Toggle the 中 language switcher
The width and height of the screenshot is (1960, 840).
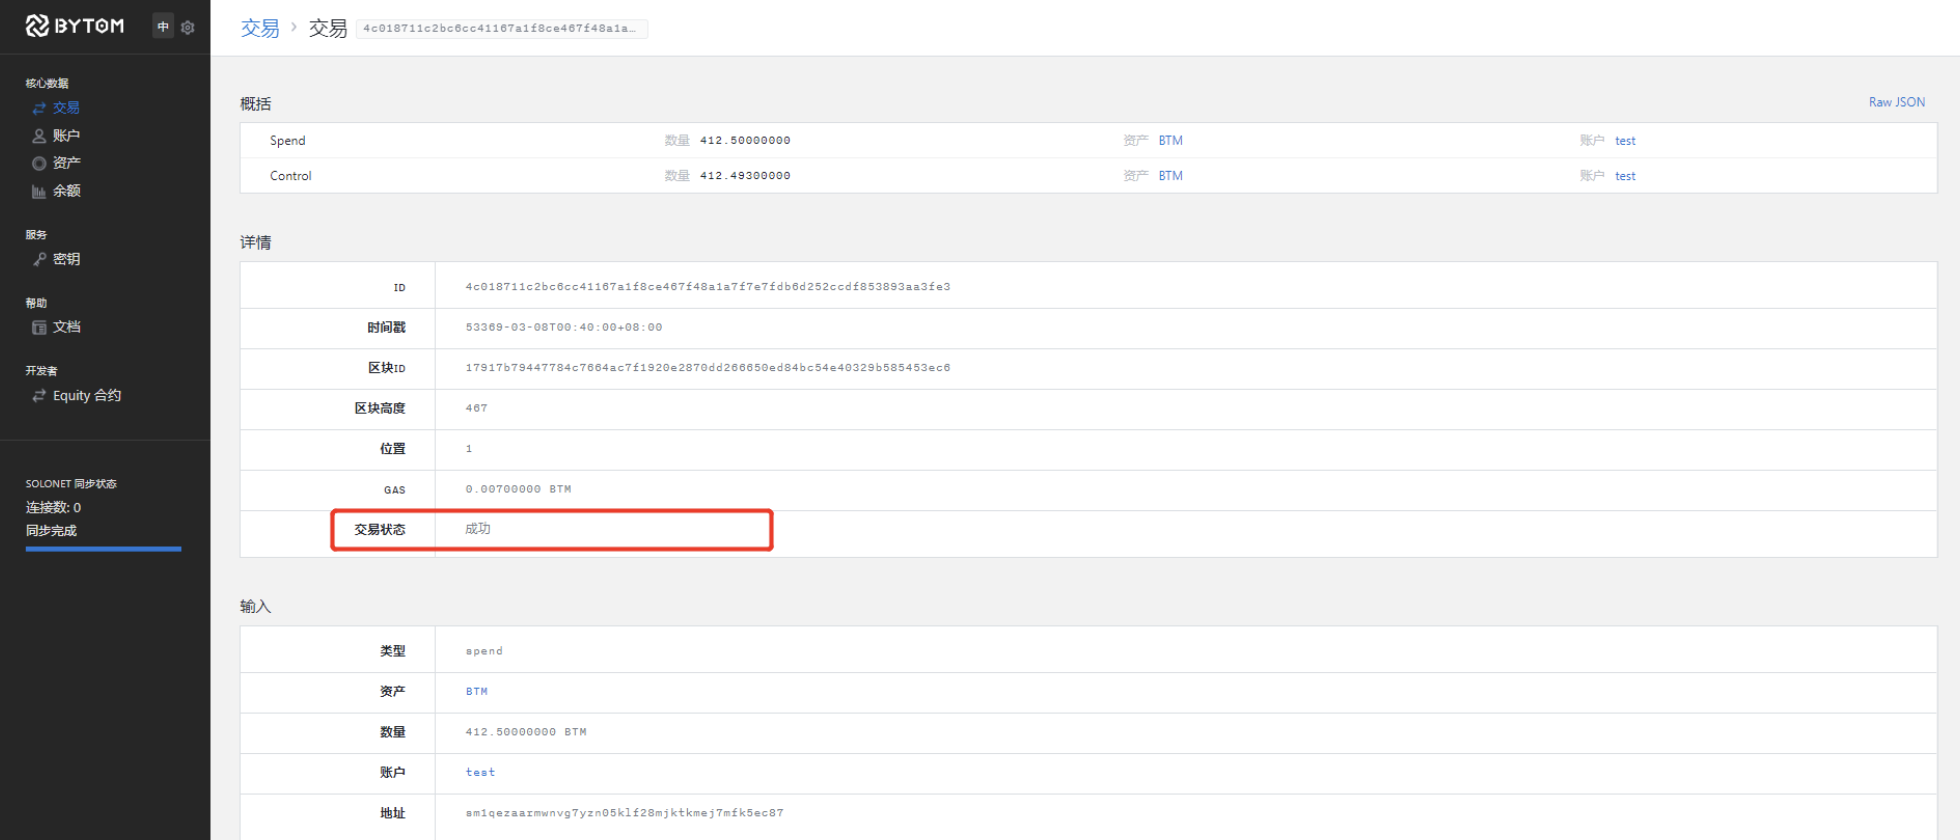[x=163, y=27]
